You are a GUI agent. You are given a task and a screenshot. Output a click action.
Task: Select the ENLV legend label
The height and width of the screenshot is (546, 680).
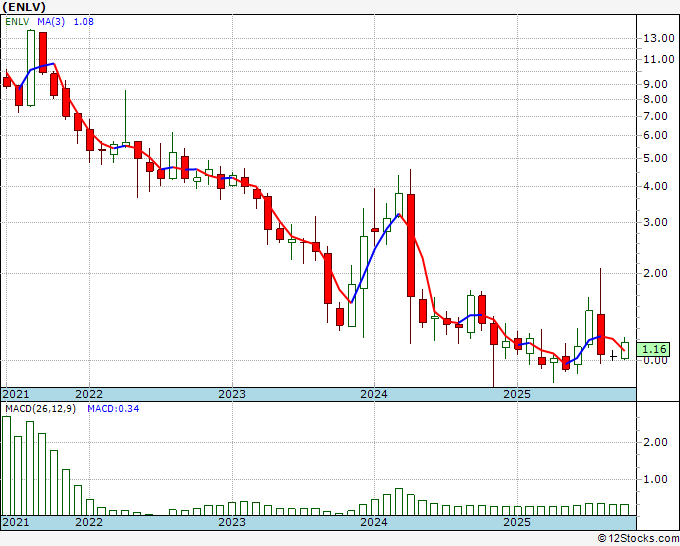click(x=17, y=21)
